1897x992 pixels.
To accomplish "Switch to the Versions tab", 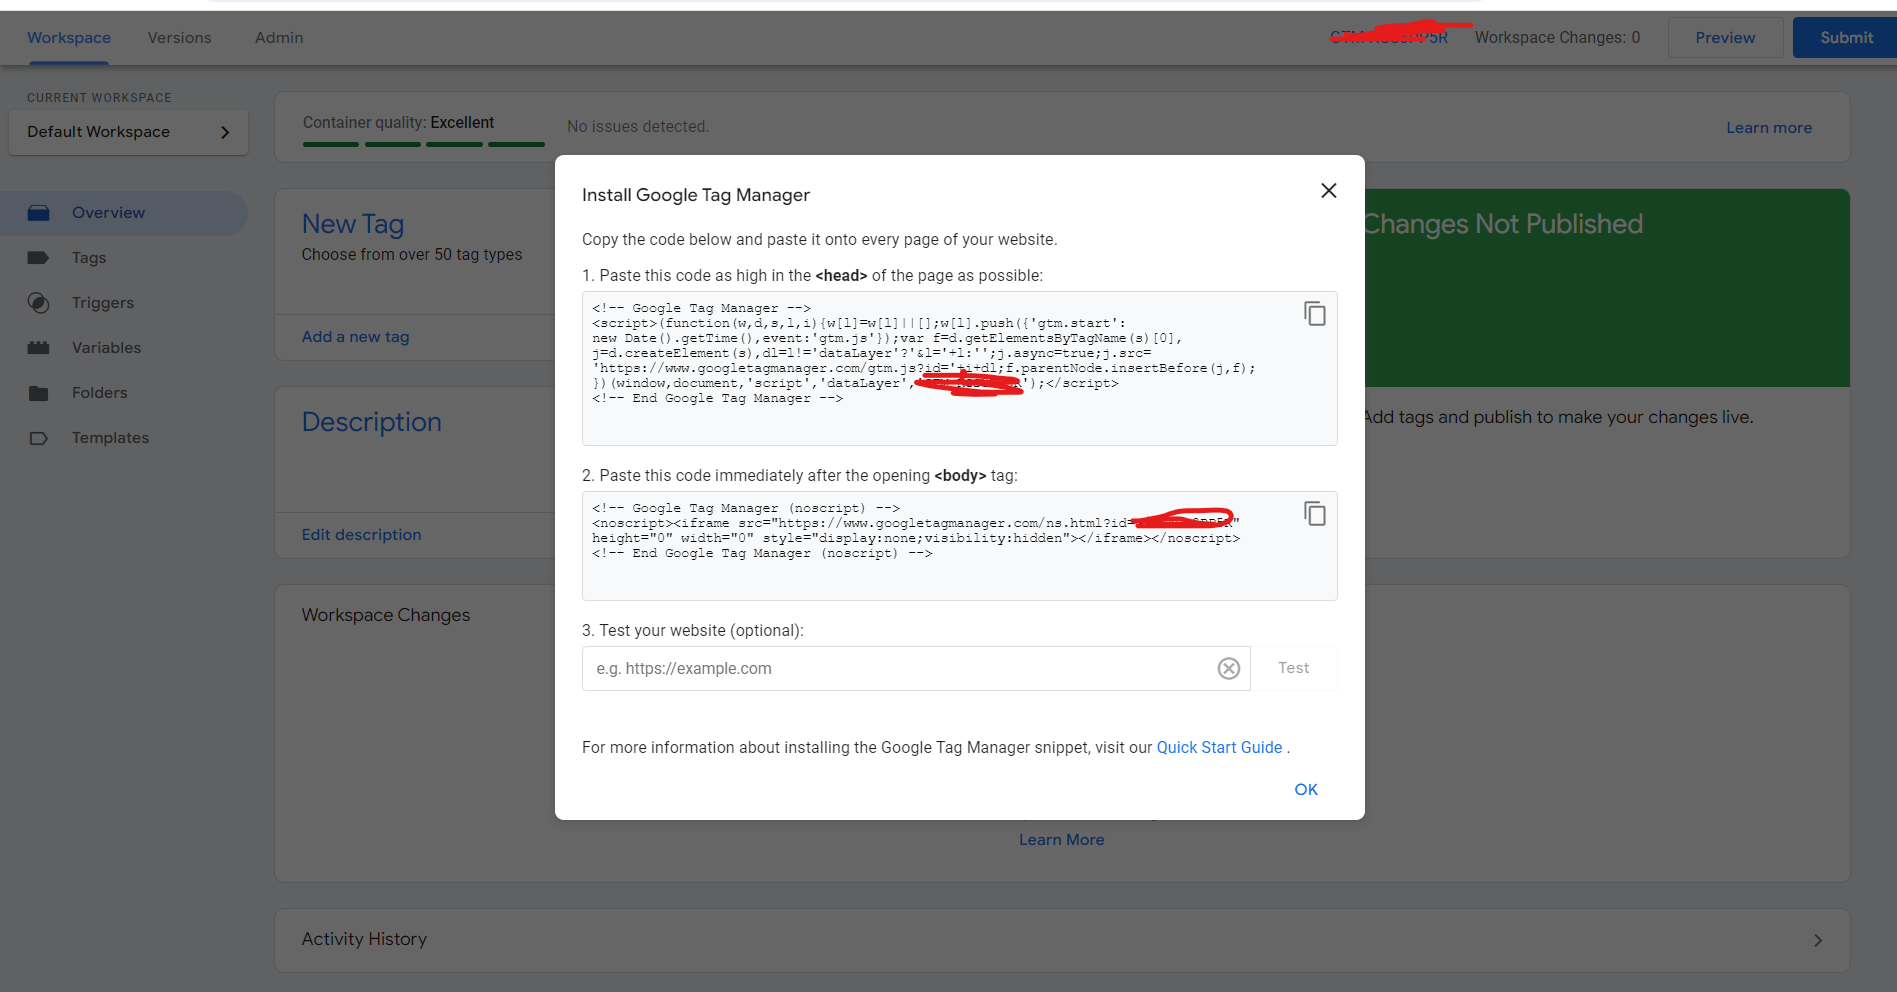I will (179, 37).
